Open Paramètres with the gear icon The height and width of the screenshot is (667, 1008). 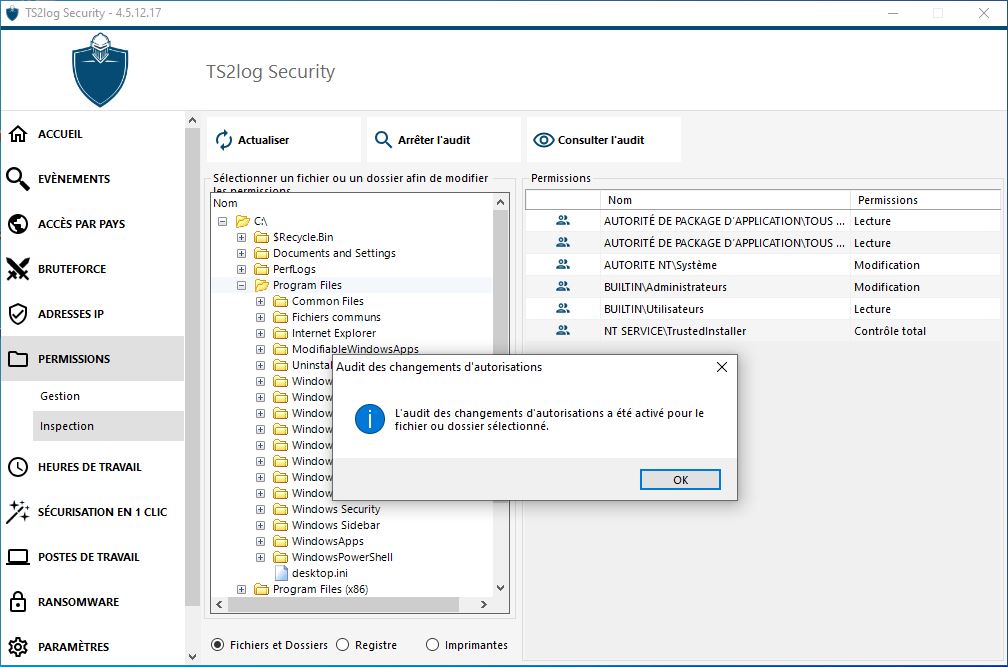click(18, 646)
